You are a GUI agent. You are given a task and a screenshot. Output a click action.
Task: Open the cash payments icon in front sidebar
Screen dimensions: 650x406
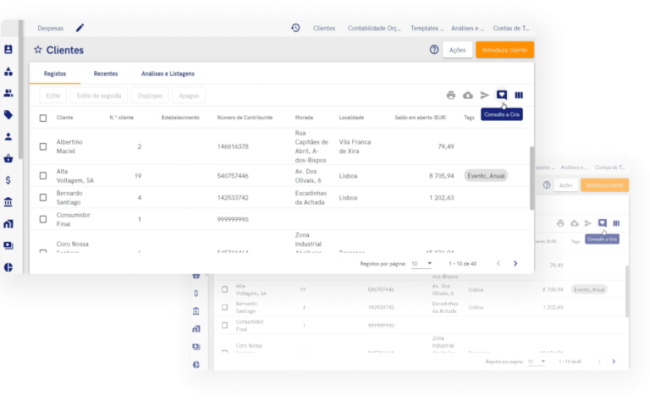click(8, 246)
